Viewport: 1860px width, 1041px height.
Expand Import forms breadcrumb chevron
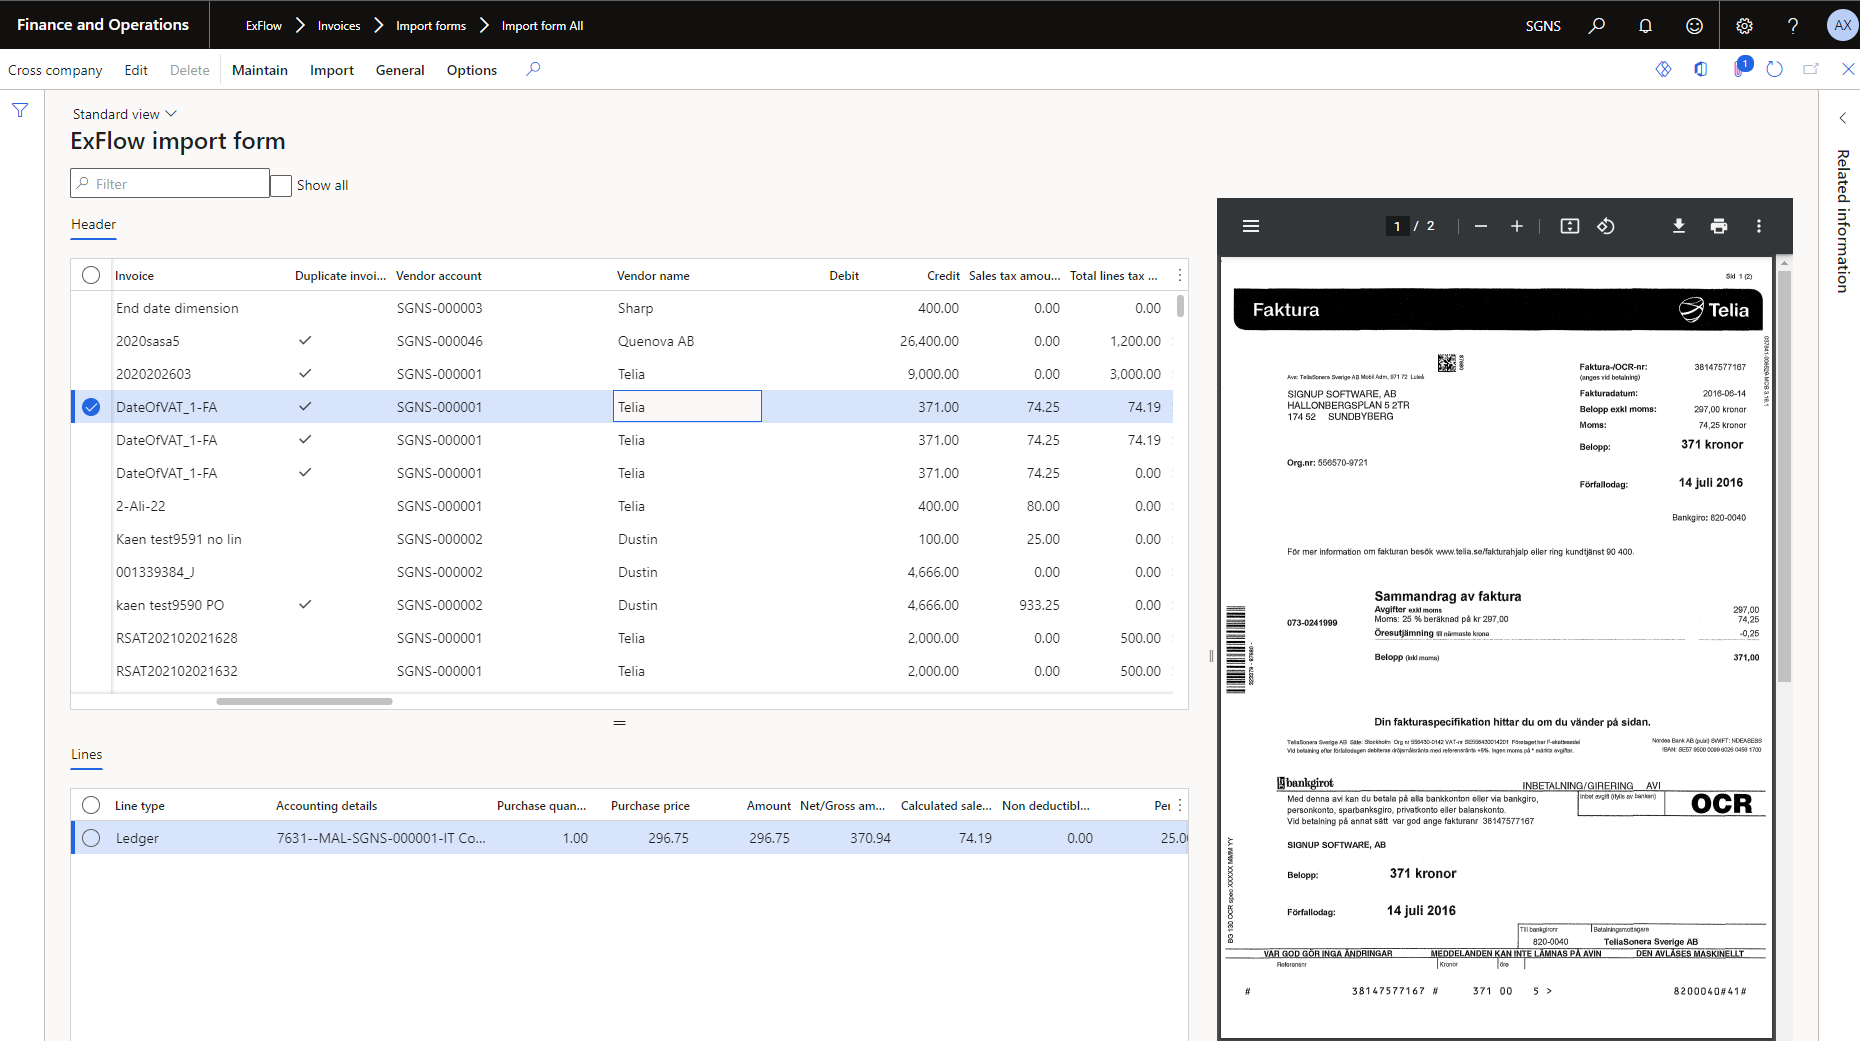(484, 25)
